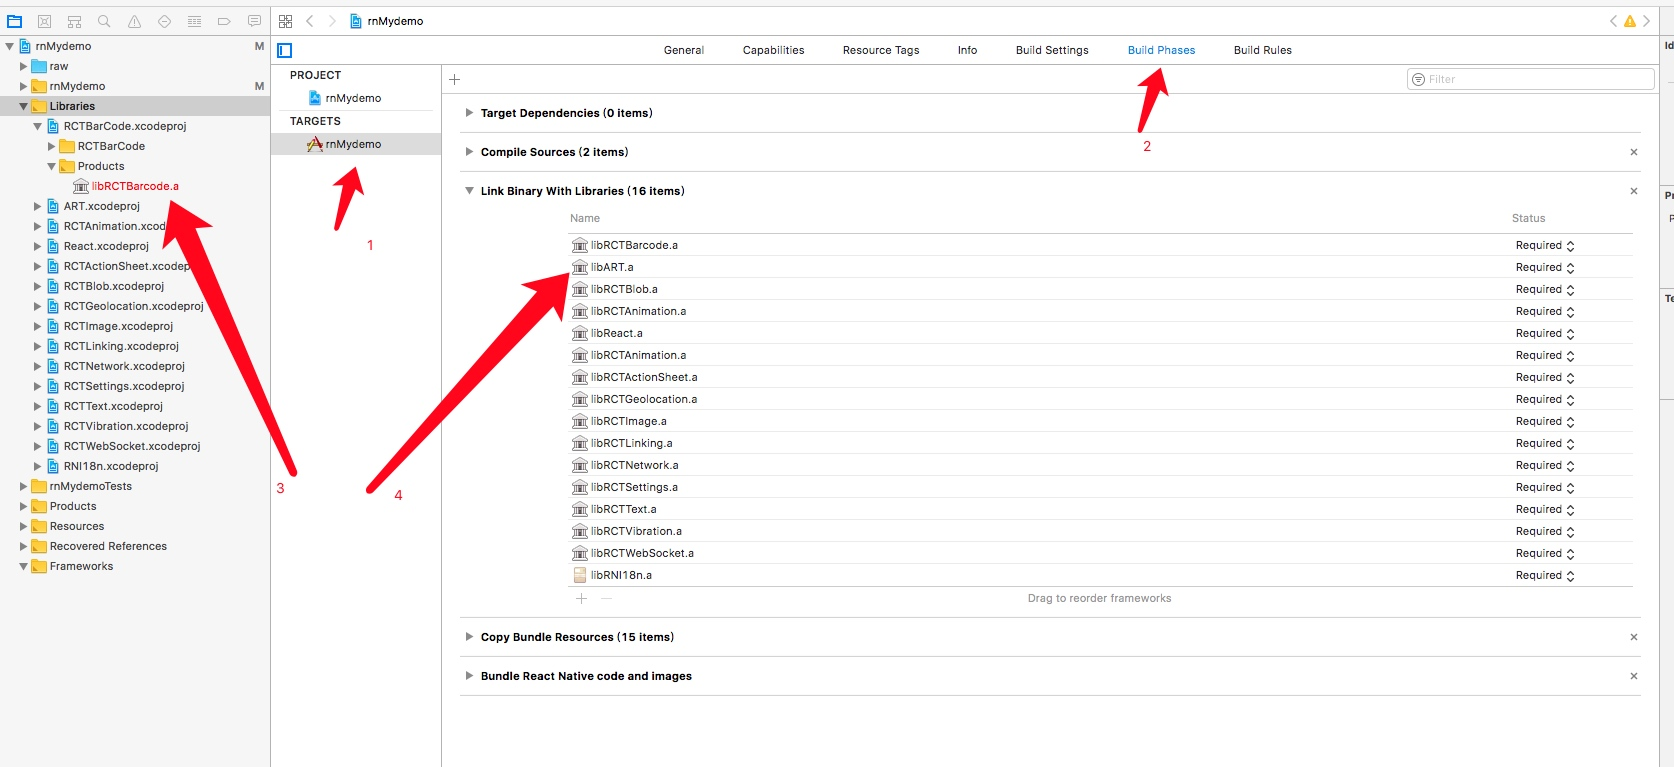Expand Target Dependencies section

(469, 113)
